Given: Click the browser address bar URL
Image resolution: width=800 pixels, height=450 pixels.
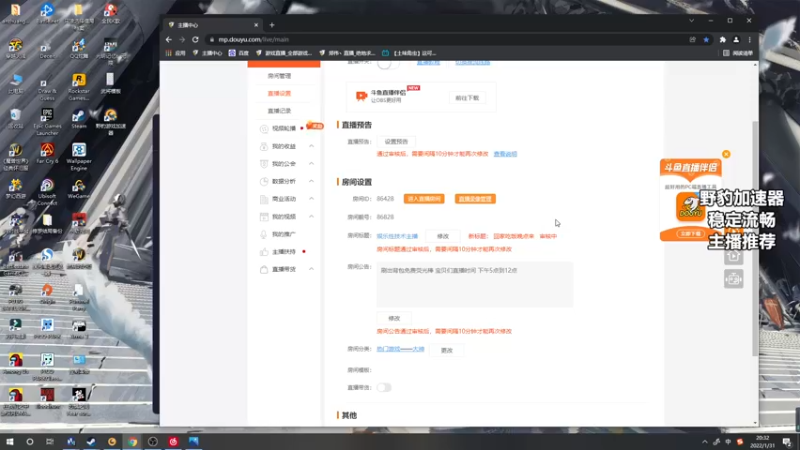Looking at the screenshot, I should coord(254,40).
